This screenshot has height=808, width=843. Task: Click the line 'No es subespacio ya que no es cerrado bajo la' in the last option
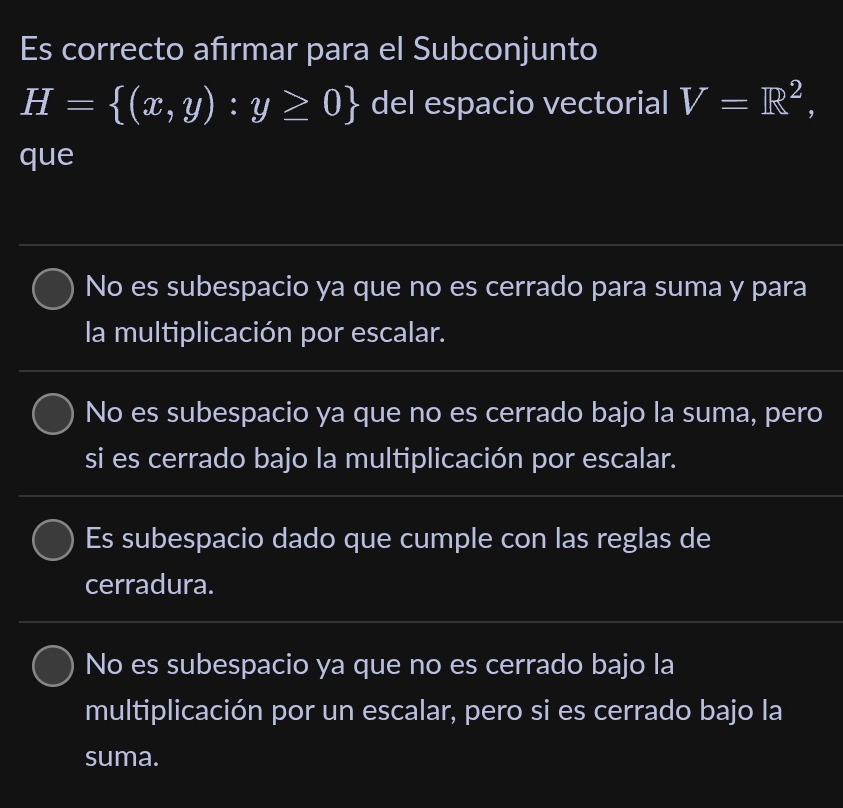(380, 664)
